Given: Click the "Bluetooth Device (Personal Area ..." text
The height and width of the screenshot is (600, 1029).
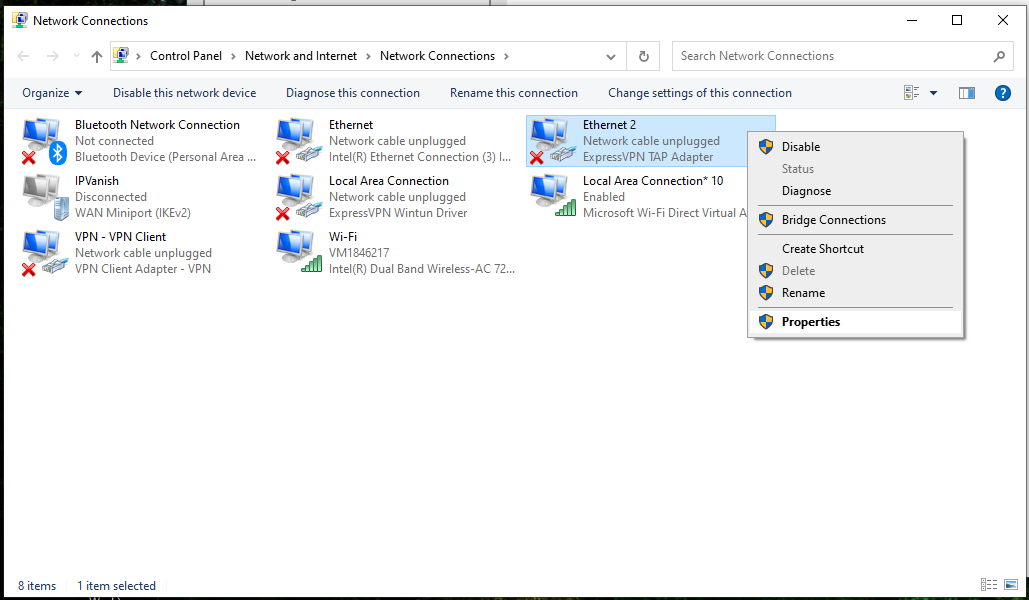Looking at the screenshot, I should tap(165, 157).
